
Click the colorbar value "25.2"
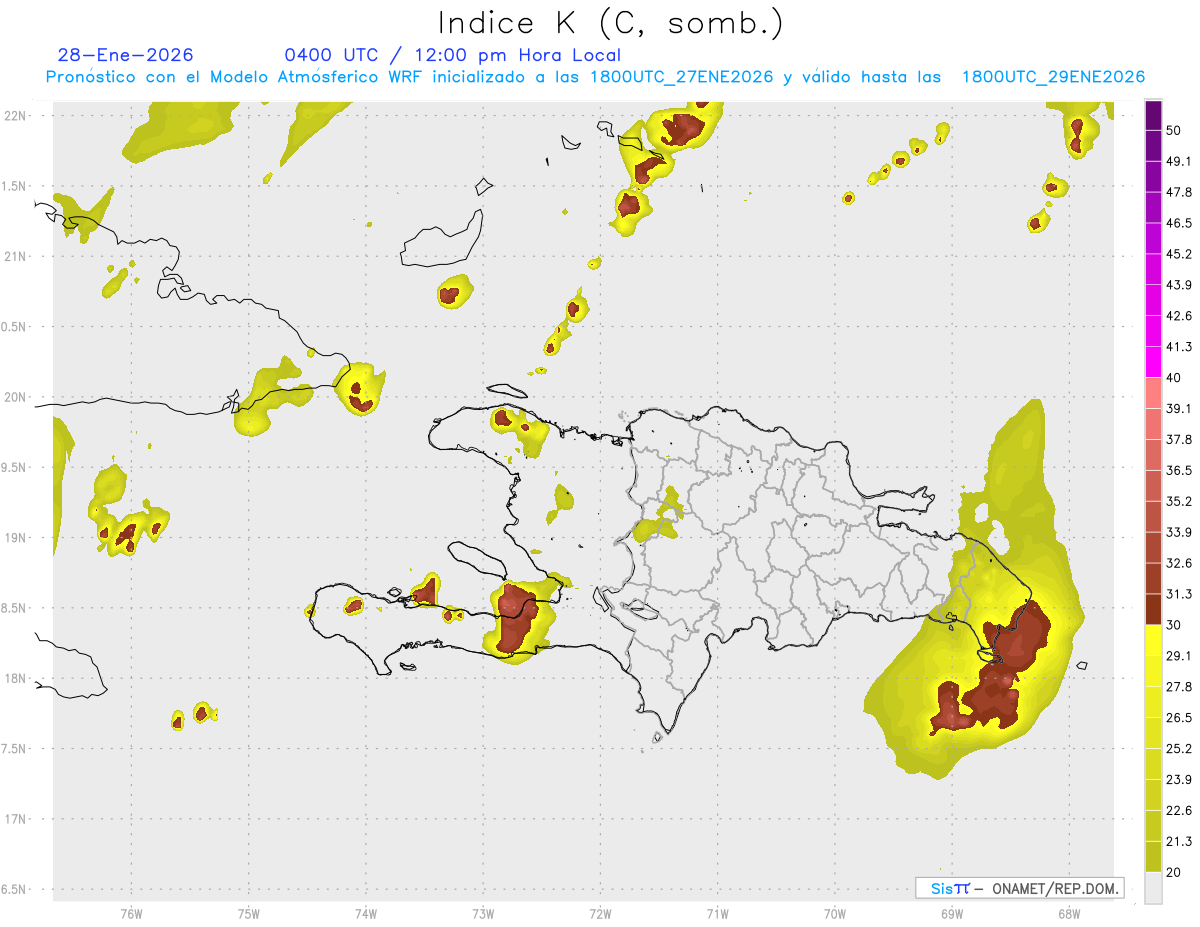coord(1180,749)
